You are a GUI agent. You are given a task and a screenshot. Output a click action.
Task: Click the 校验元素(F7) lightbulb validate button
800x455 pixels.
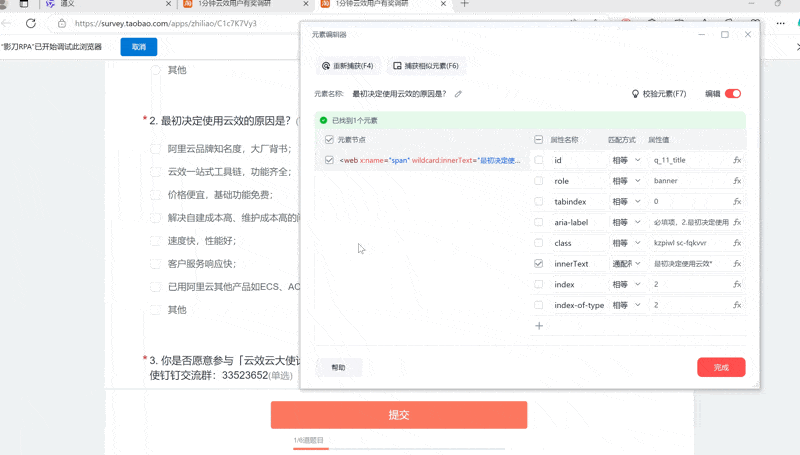[658, 94]
